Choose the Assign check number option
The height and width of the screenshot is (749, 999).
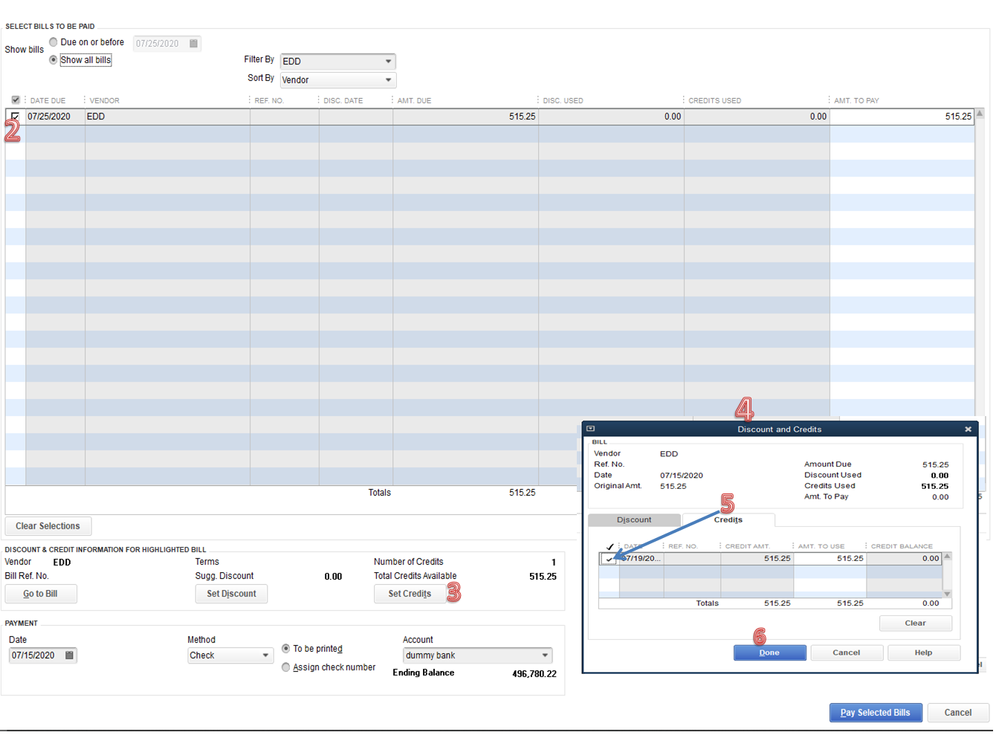[286, 667]
